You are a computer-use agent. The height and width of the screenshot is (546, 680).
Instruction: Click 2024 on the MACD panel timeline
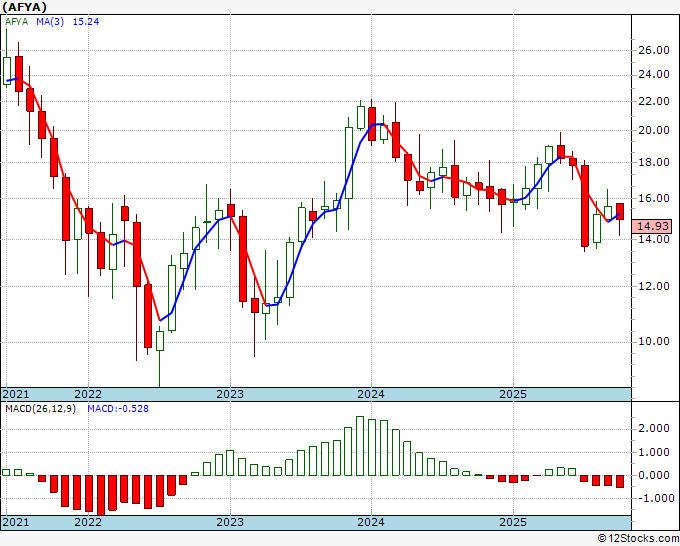[x=371, y=522]
